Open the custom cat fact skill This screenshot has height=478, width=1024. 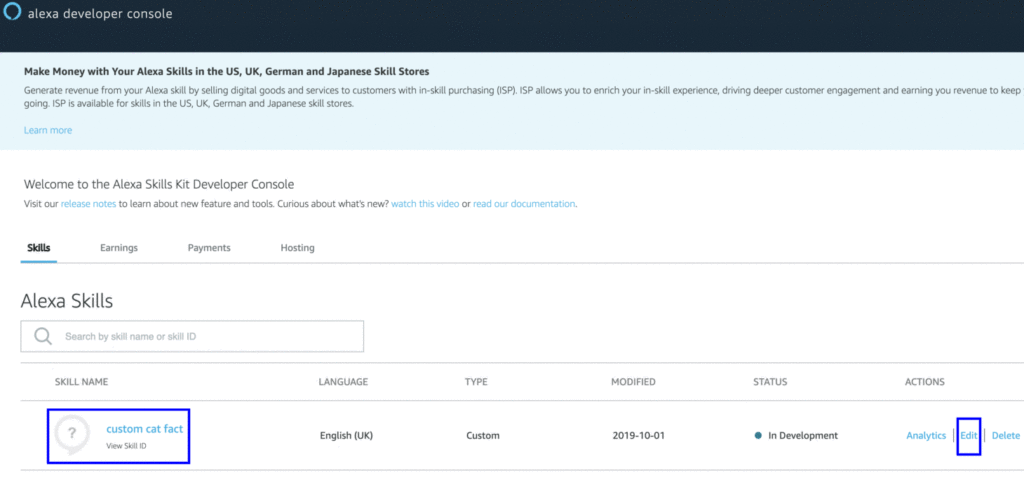tap(144, 429)
